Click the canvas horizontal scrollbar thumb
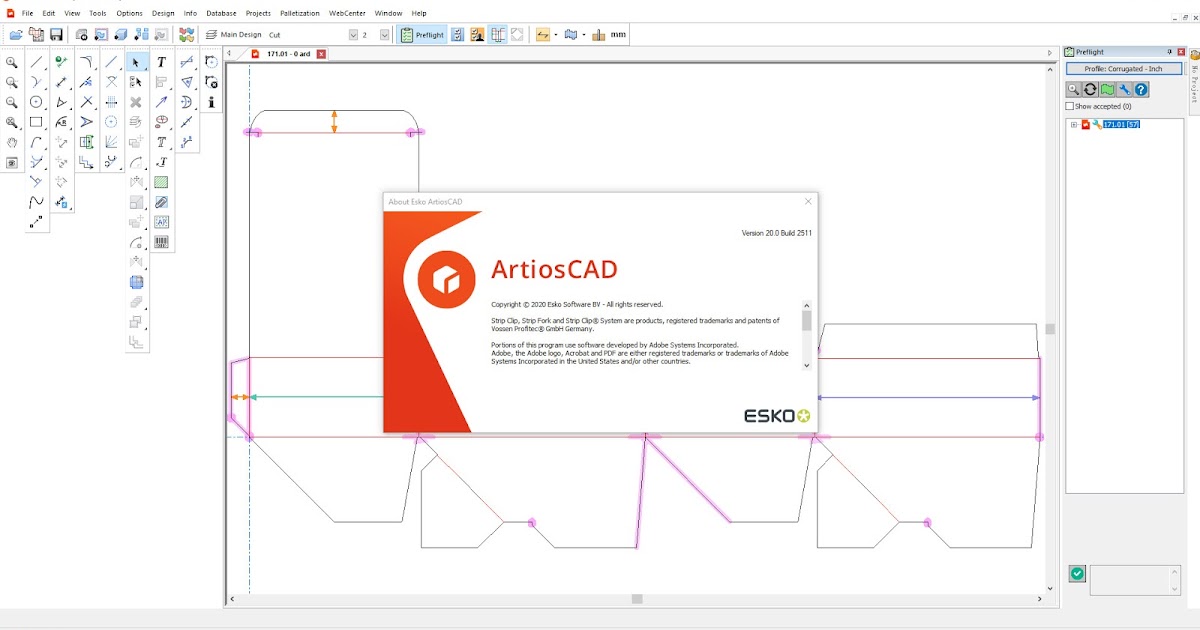The image size is (1200, 630). point(637,599)
